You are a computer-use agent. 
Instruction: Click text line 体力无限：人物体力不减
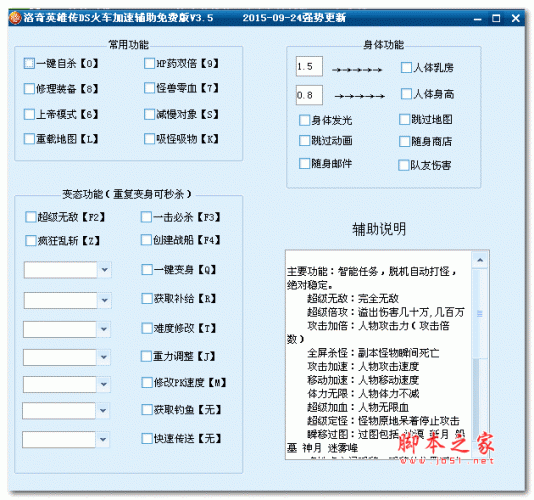pyautogui.click(x=363, y=394)
